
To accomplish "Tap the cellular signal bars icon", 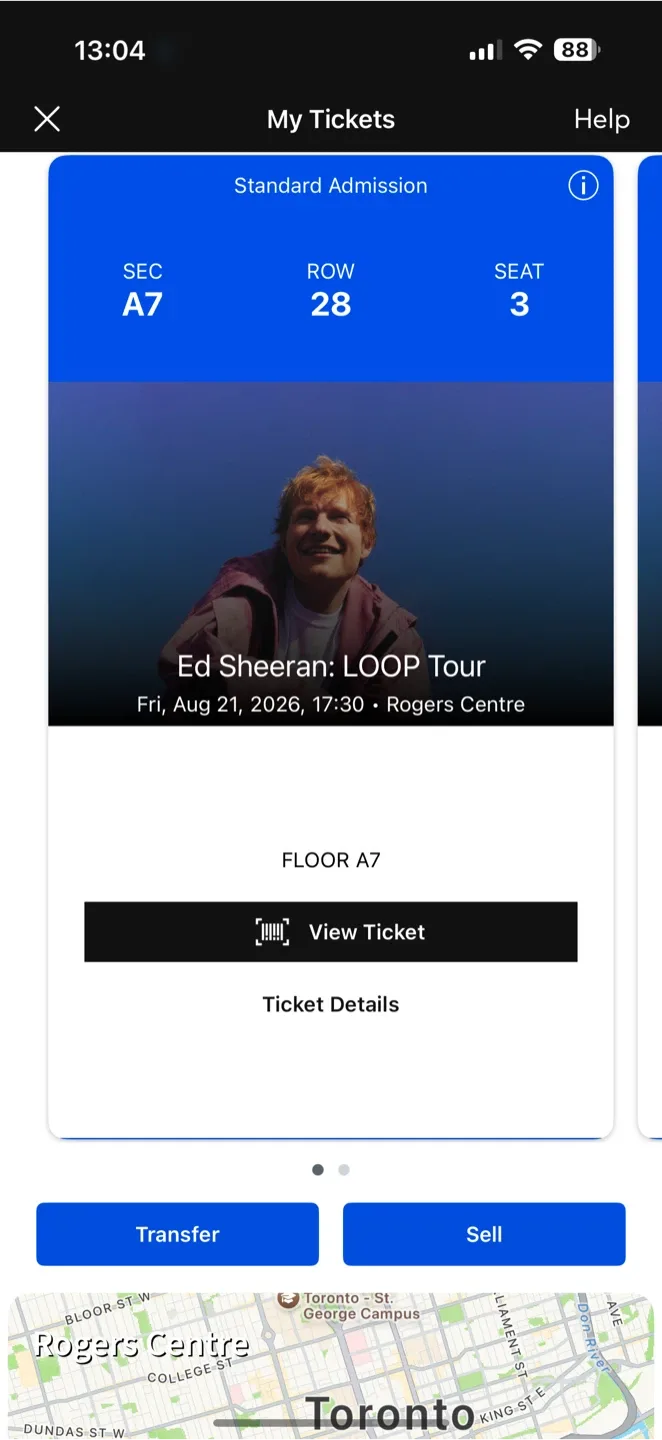I will [484, 50].
